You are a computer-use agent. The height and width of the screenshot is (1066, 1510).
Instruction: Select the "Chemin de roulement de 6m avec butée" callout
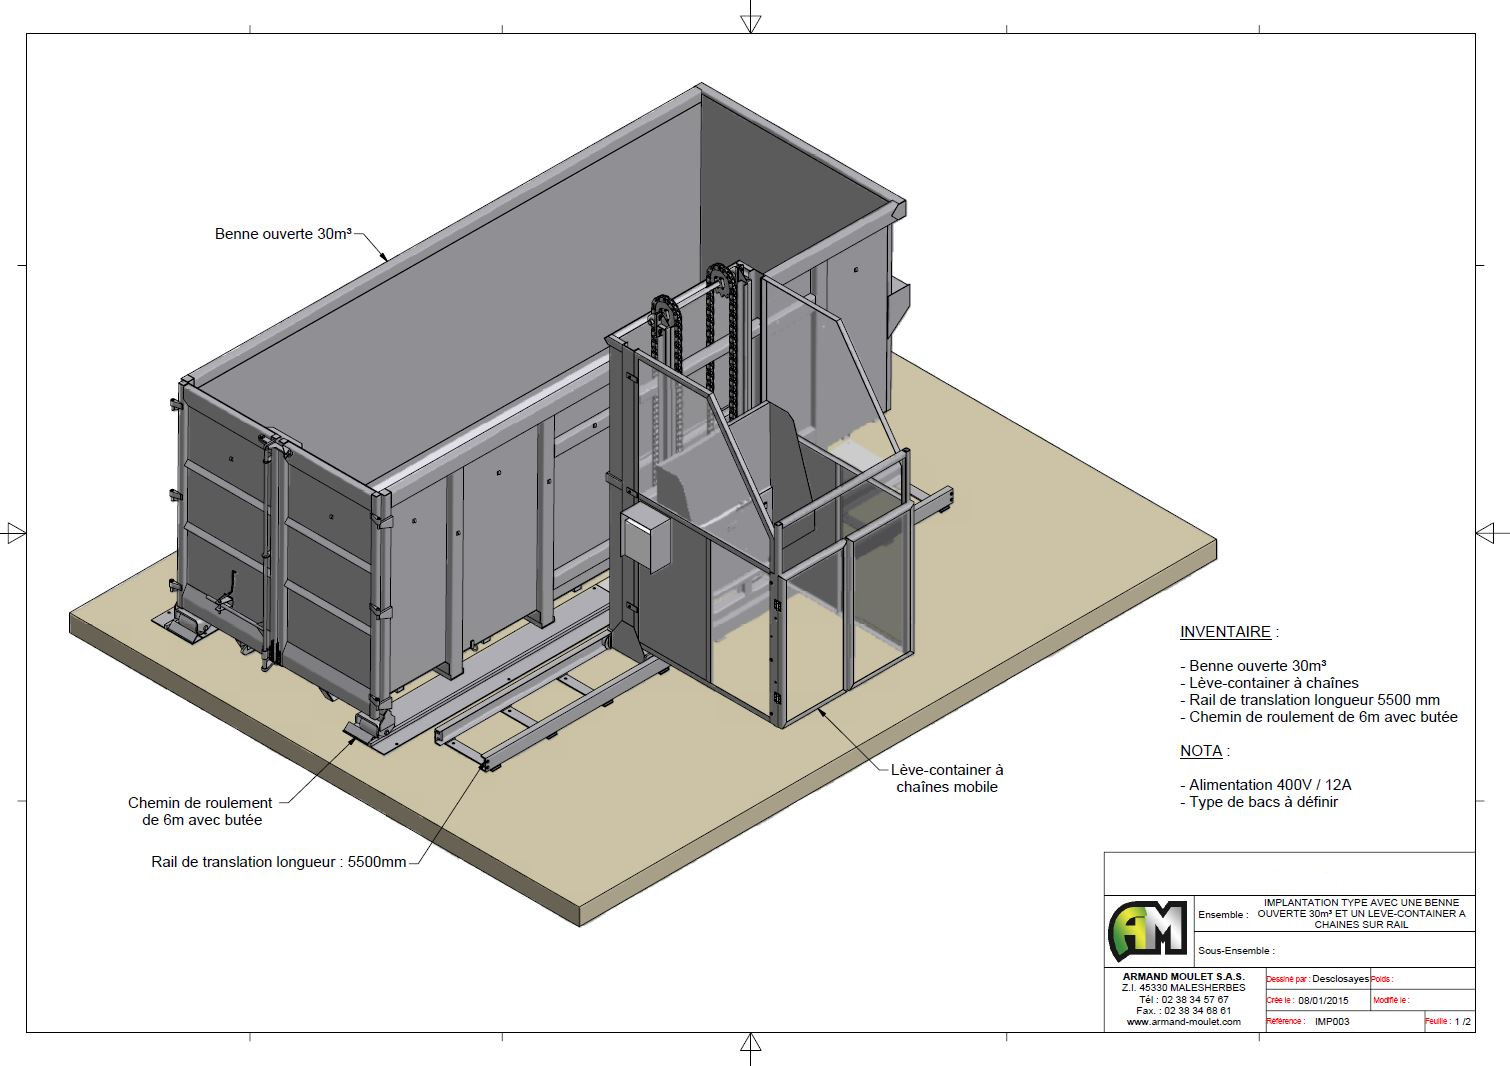click(x=200, y=811)
